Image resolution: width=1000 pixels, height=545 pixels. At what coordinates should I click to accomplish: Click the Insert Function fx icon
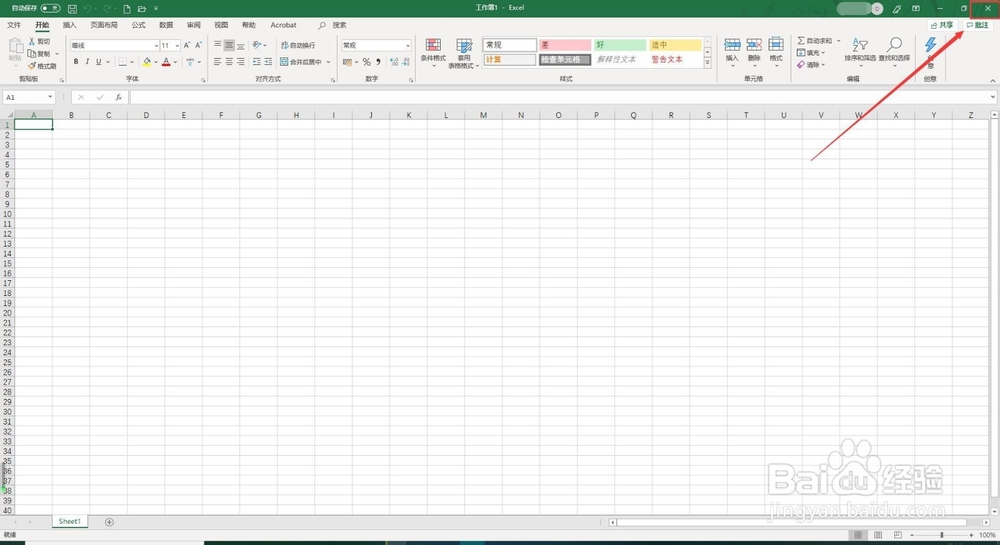click(118, 98)
